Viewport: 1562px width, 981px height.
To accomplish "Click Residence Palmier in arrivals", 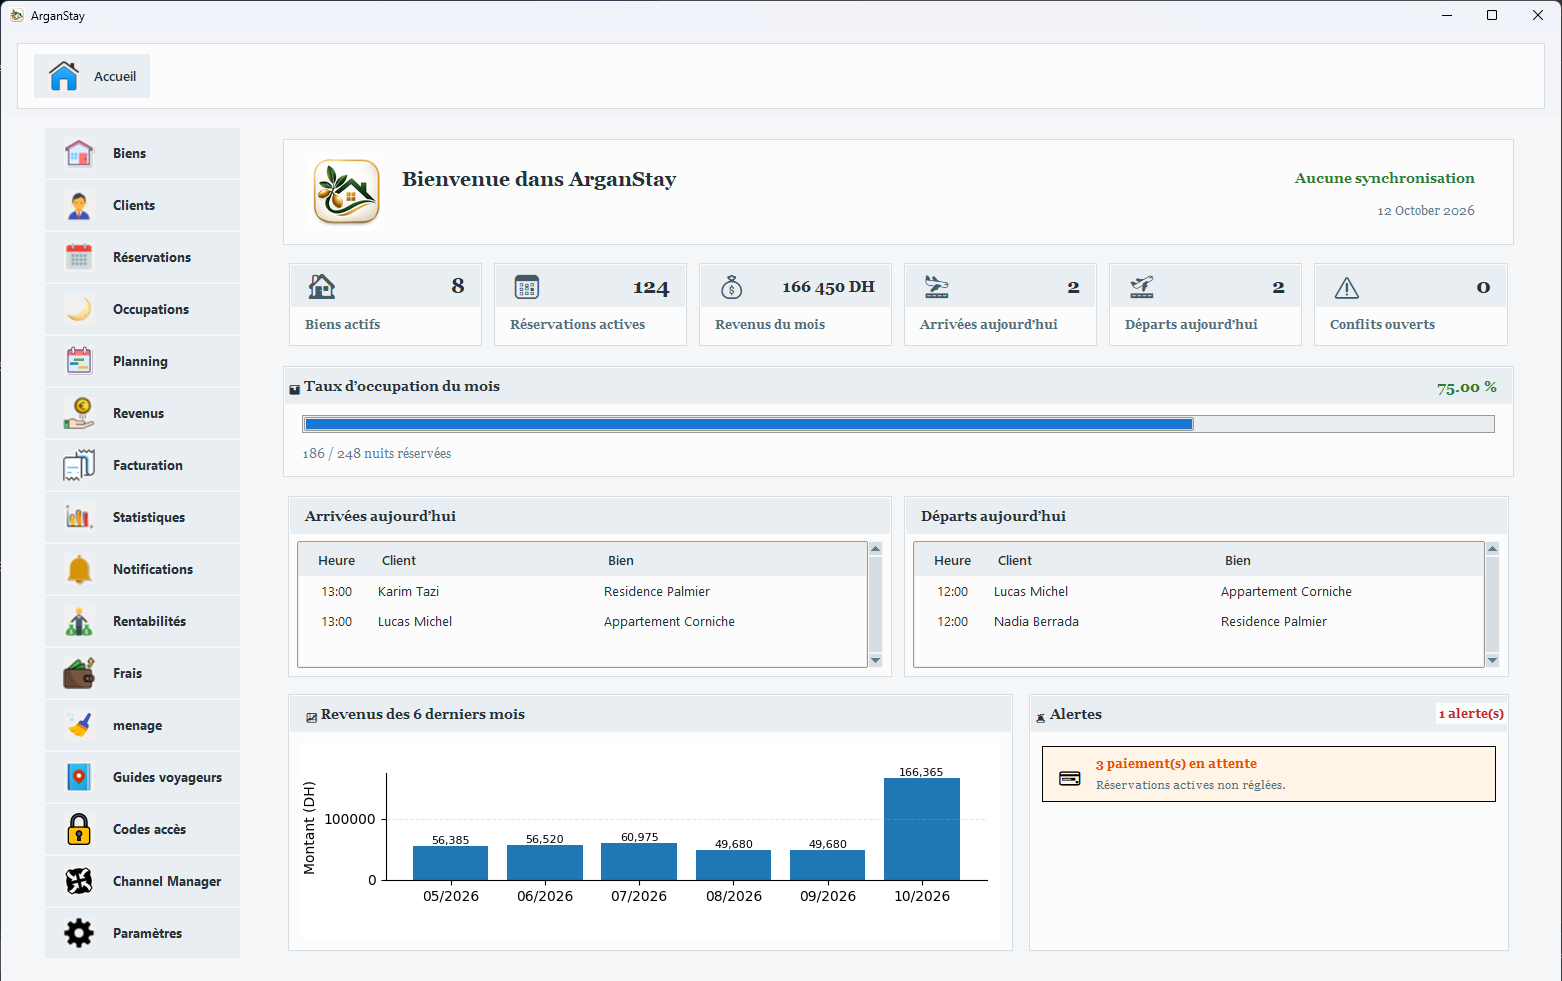I will point(657,591).
